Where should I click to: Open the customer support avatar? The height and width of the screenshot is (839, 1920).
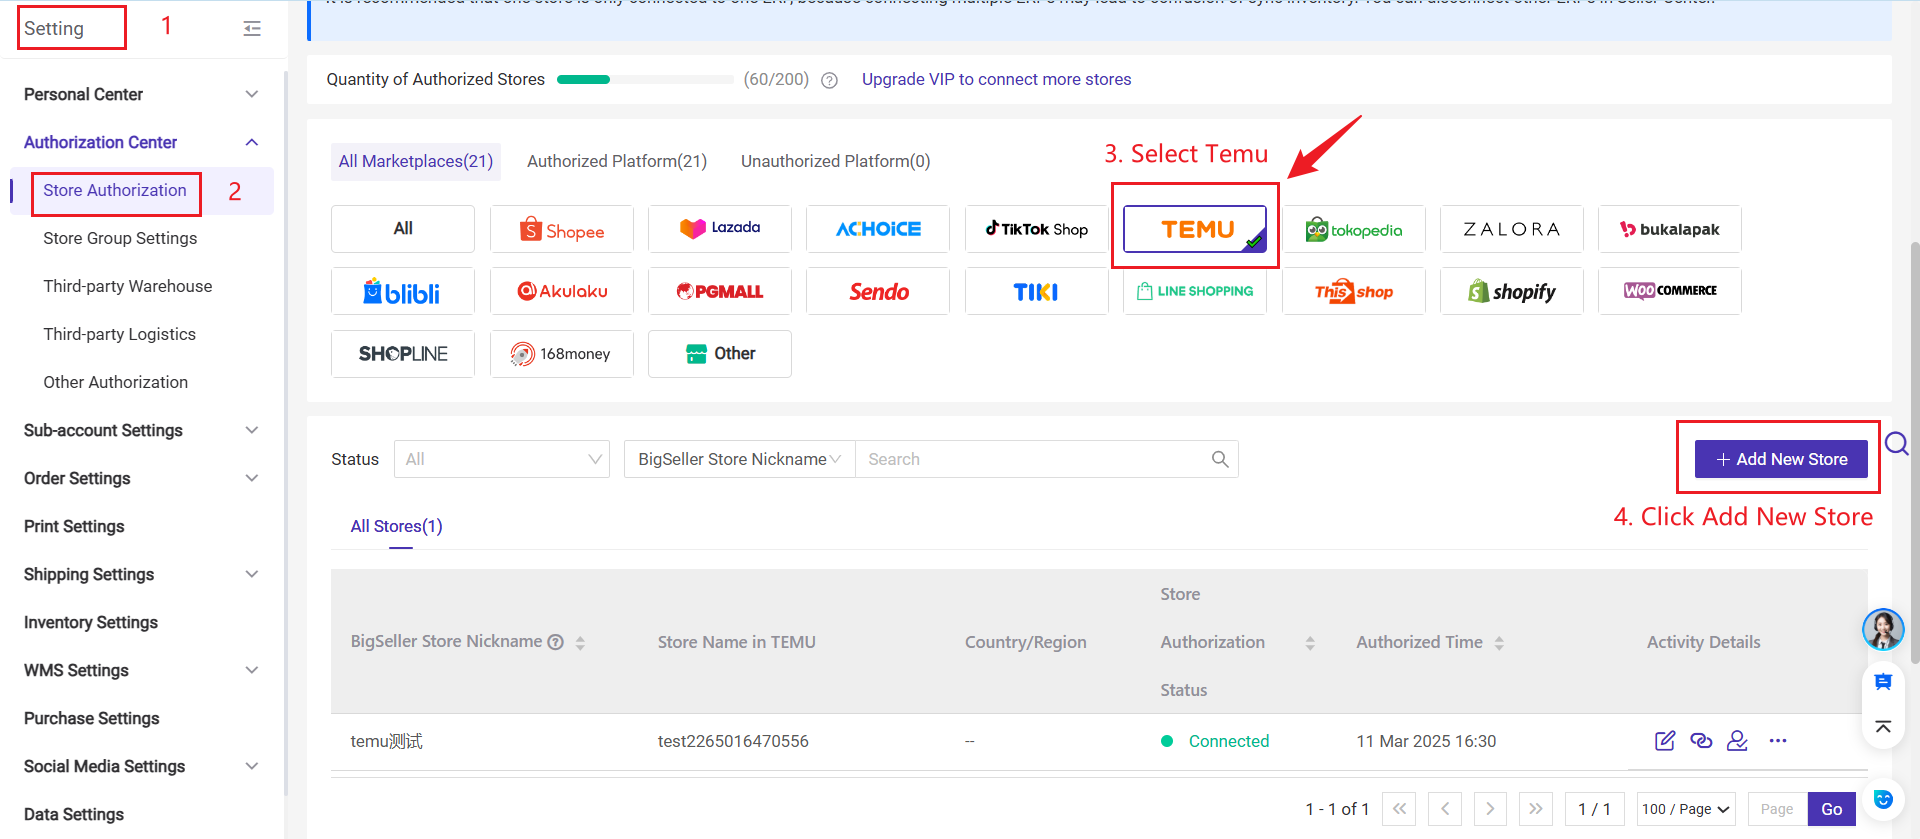[x=1883, y=629]
